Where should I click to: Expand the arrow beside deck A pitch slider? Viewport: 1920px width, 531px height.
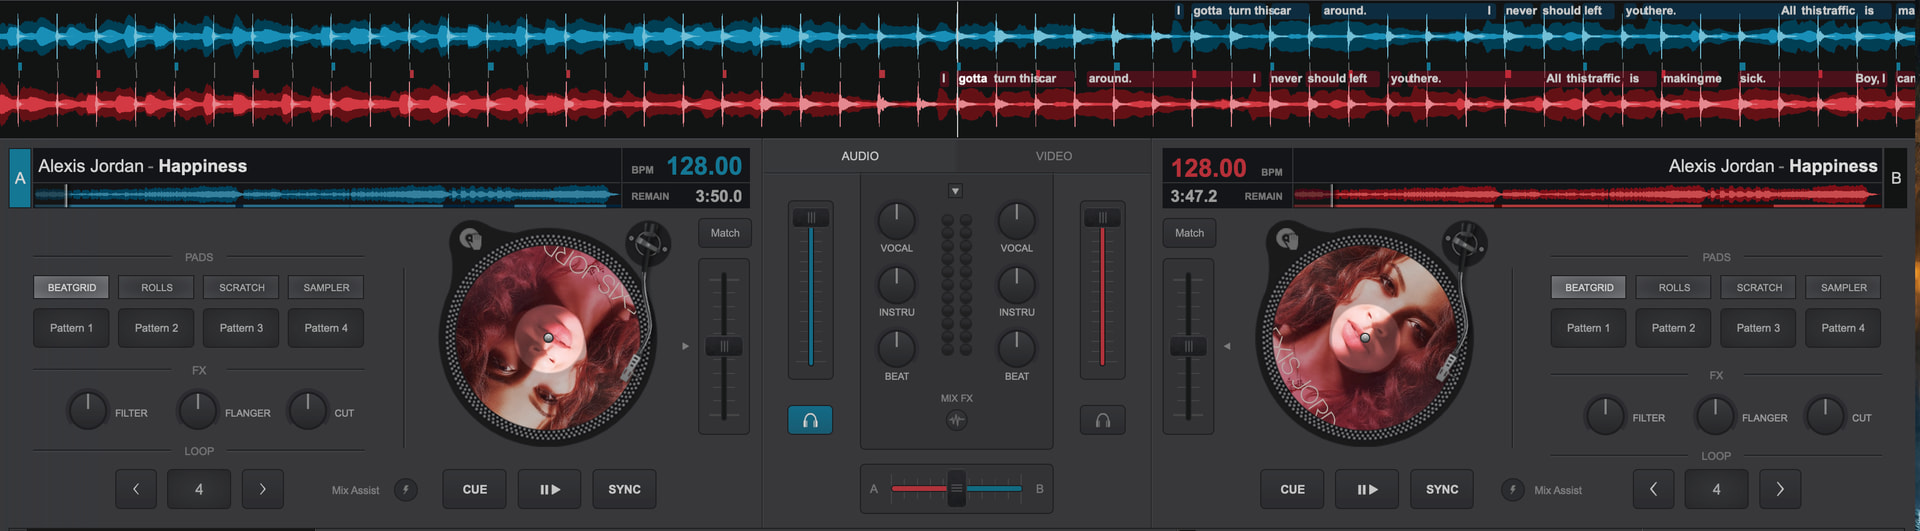[x=685, y=346]
